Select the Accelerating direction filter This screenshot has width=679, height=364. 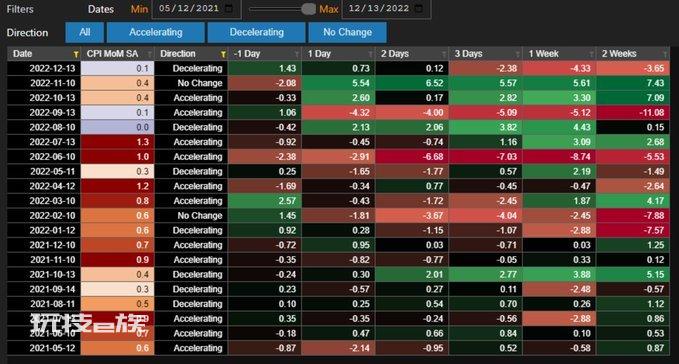tap(155, 32)
